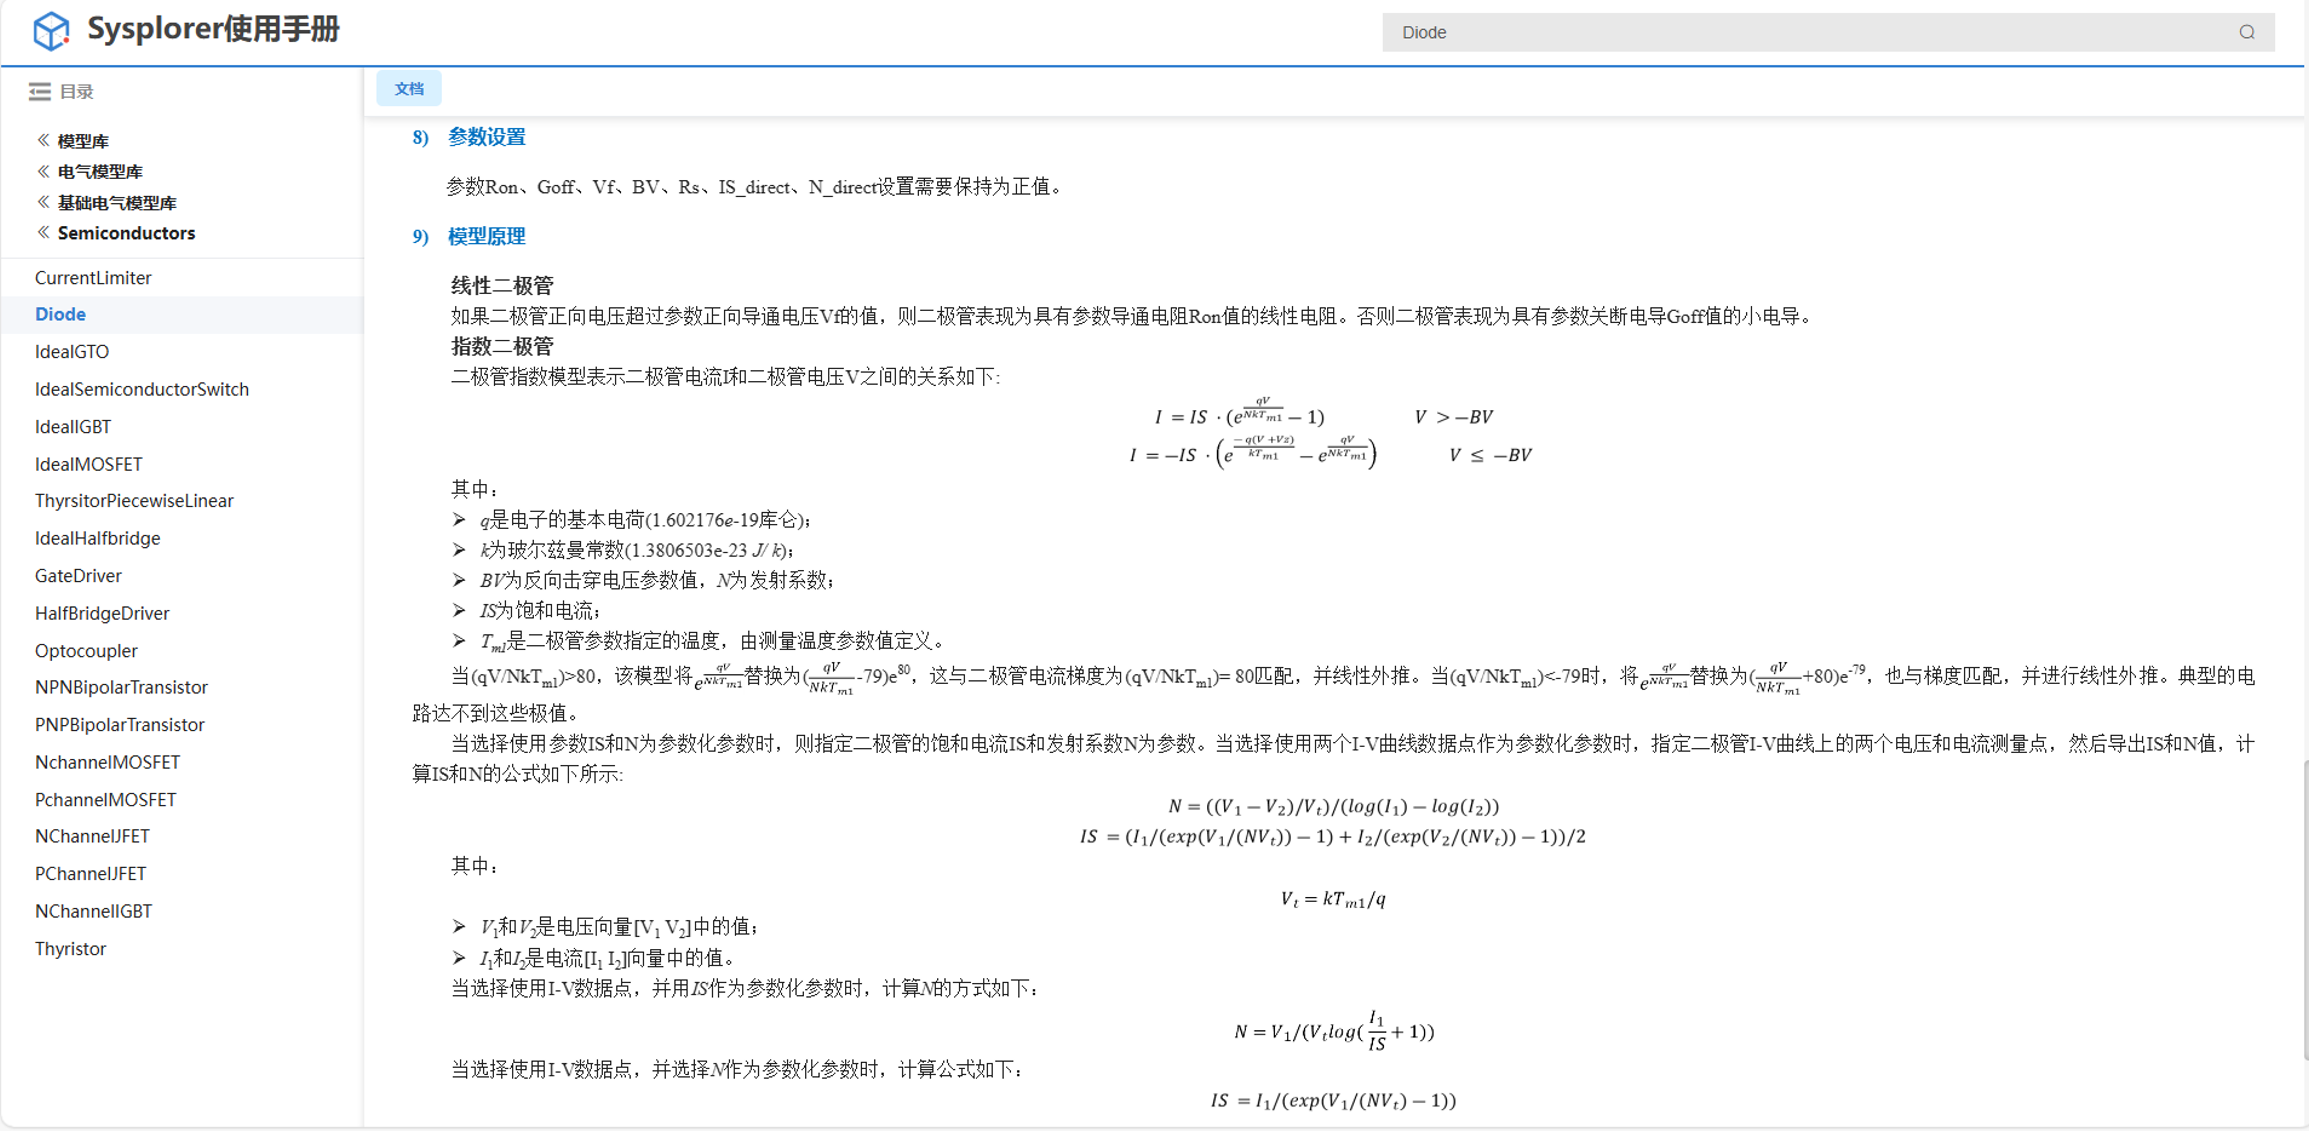Image resolution: width=2309 pixels, height=1131 pixels.
Task: Open the IdealGTO entry
Action: point(71,352)
